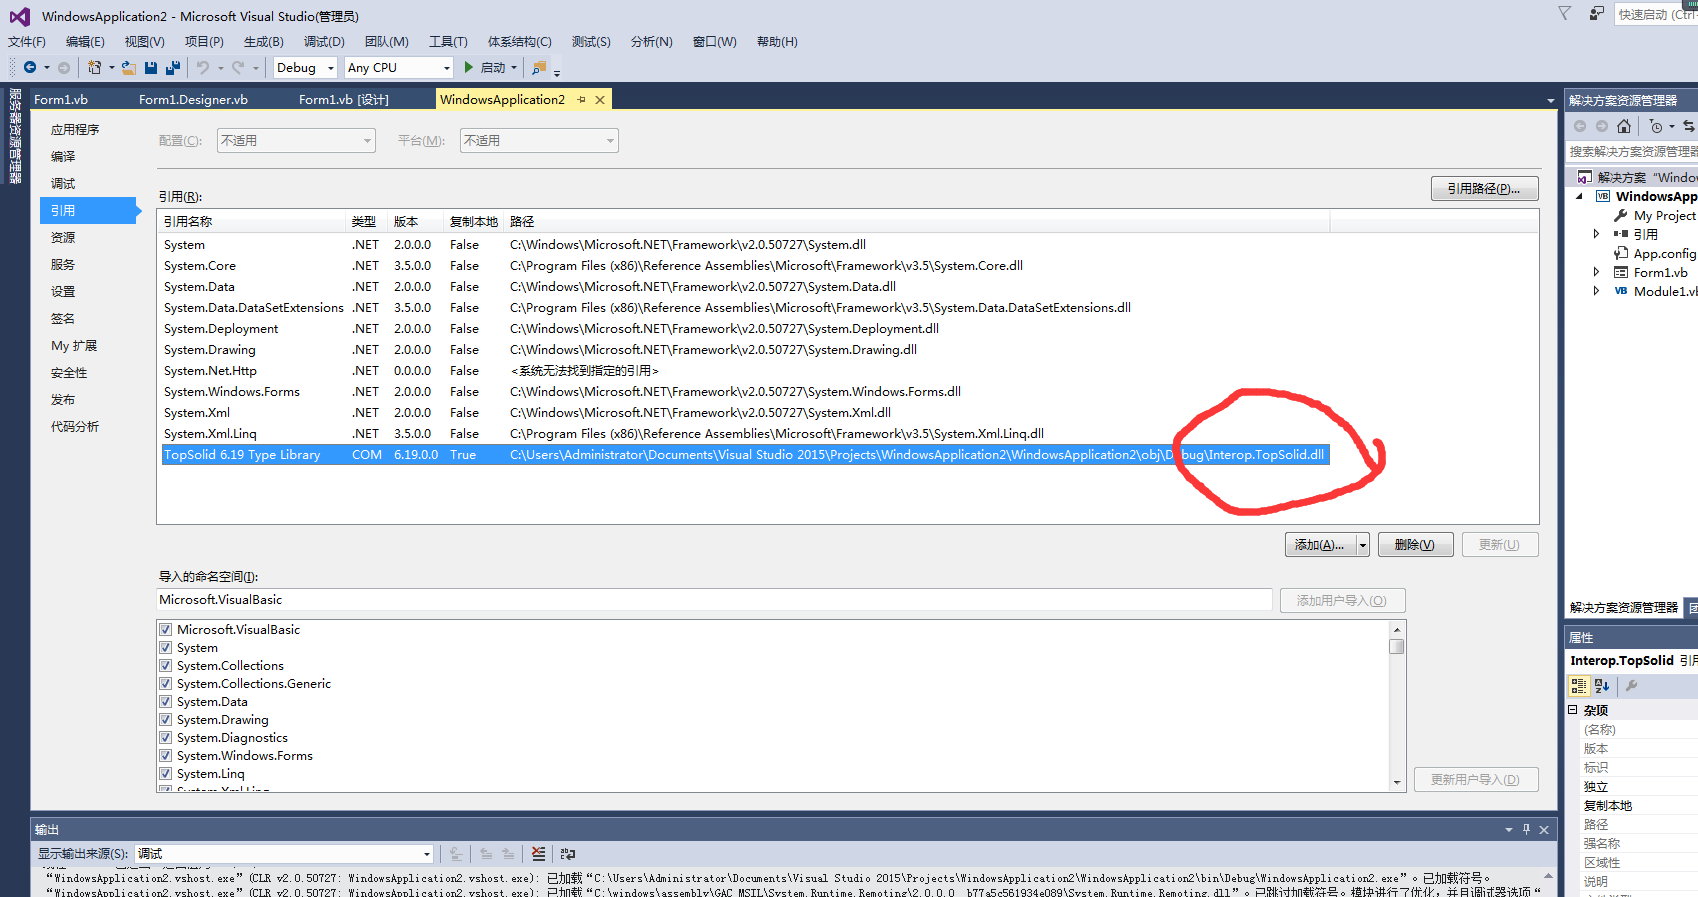1698x897 pixels.
Task: Toggle word wrap in the output panel
Action: coord(568,853)
